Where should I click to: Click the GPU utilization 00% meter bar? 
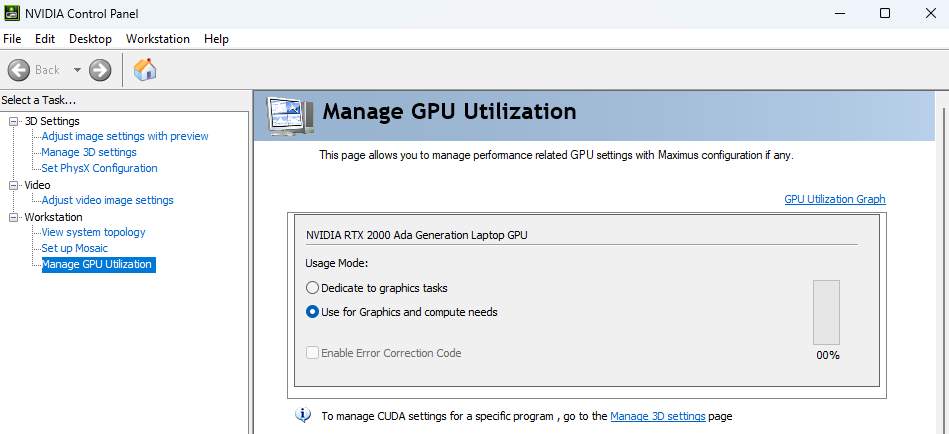(x=826, y=312)
